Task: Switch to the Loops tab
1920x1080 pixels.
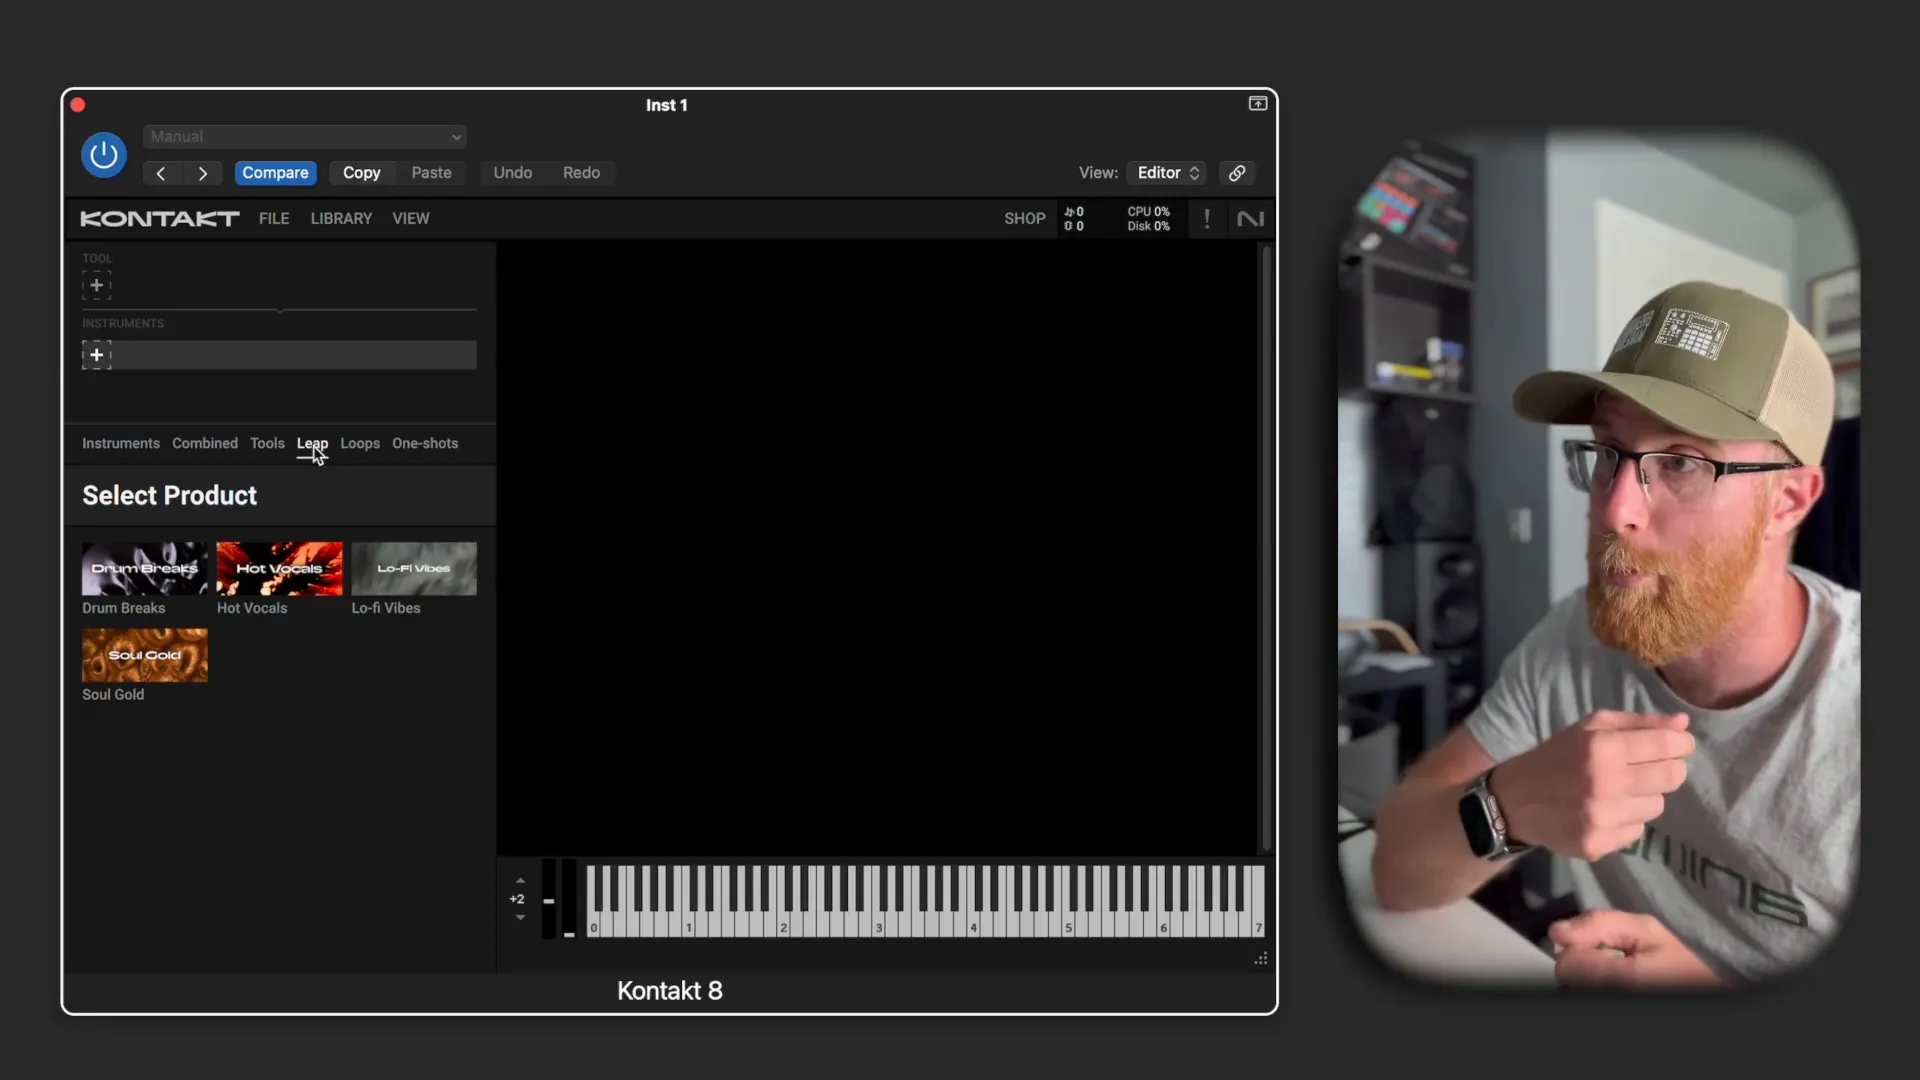Action: (360, 444)
